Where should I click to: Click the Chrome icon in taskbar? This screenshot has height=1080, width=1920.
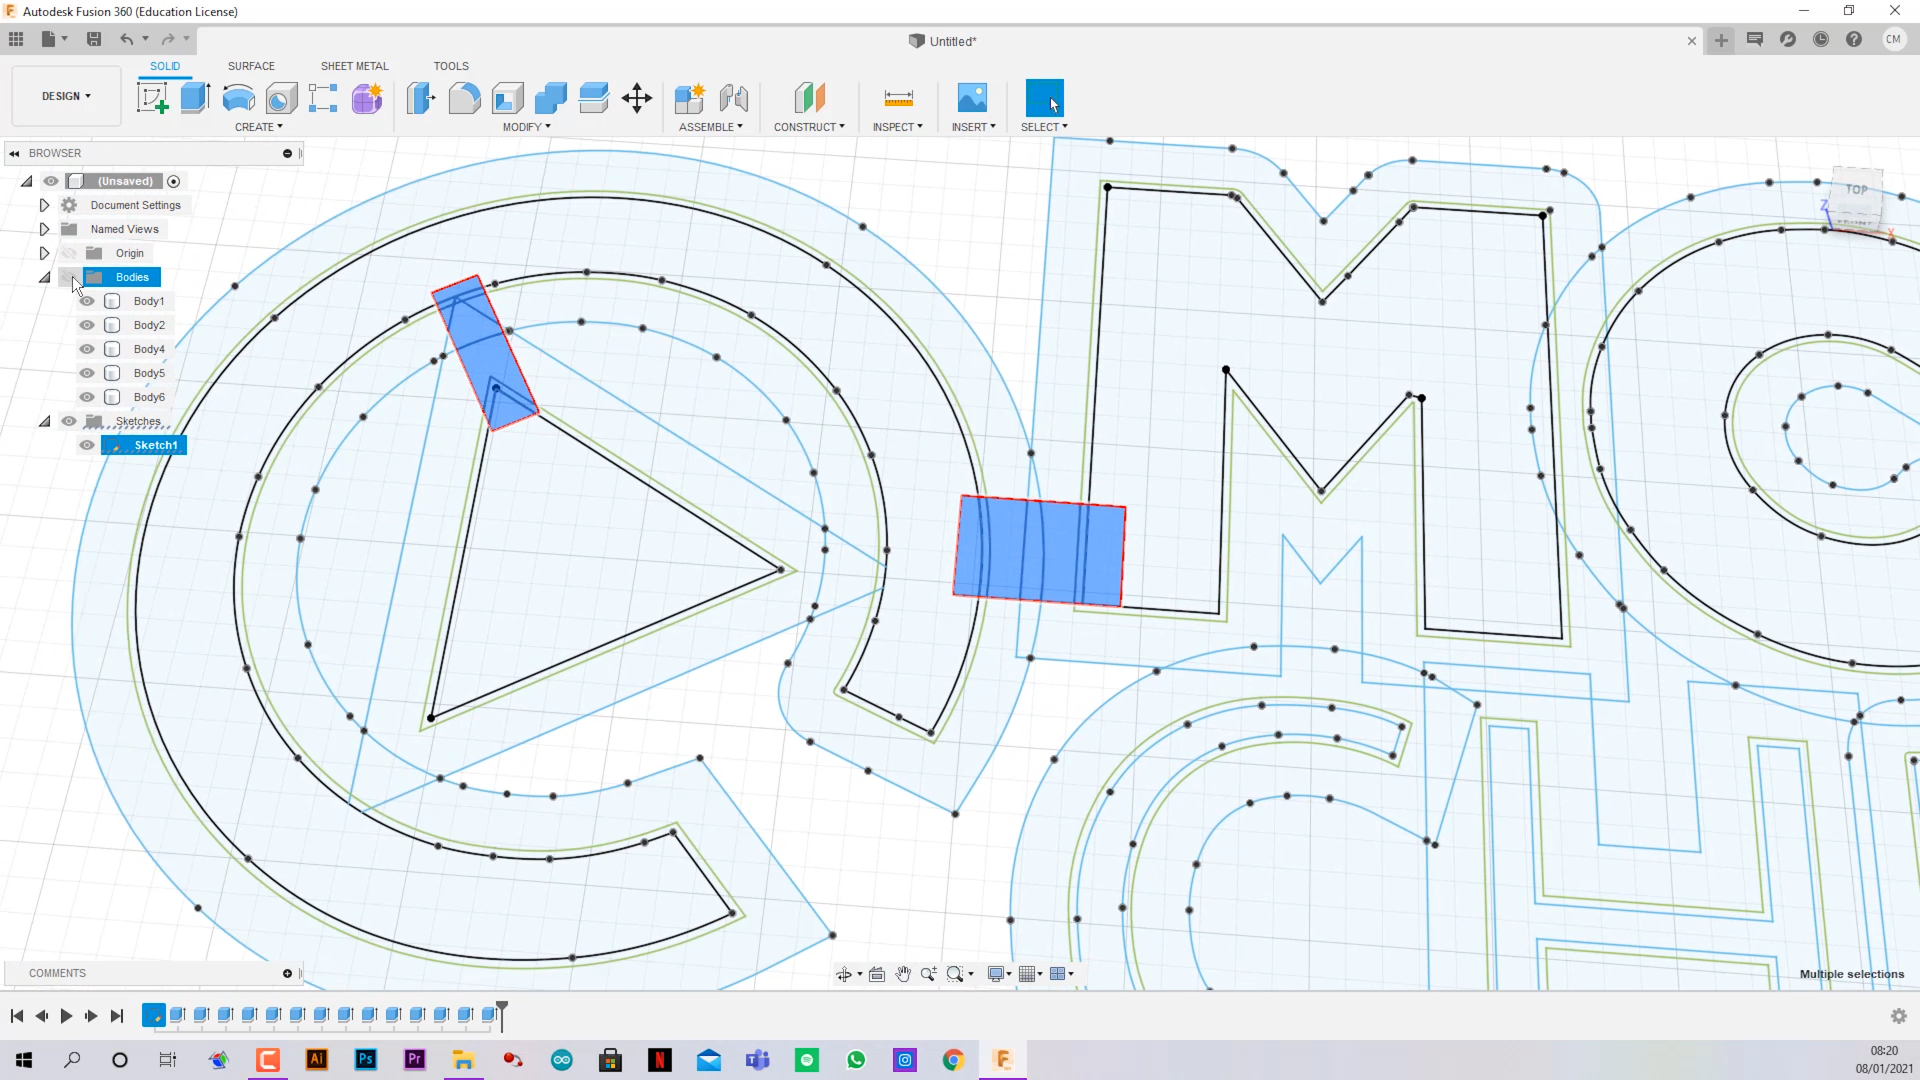tap(952, 1060)
